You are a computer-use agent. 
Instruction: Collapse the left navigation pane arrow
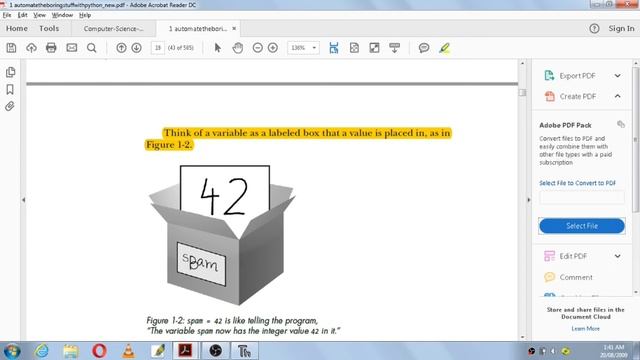click(x=23, y=200)
